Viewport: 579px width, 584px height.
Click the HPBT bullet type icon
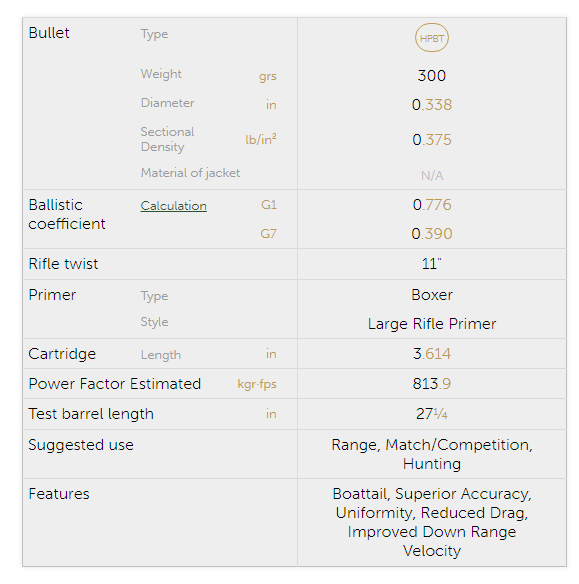coord(432,38)
